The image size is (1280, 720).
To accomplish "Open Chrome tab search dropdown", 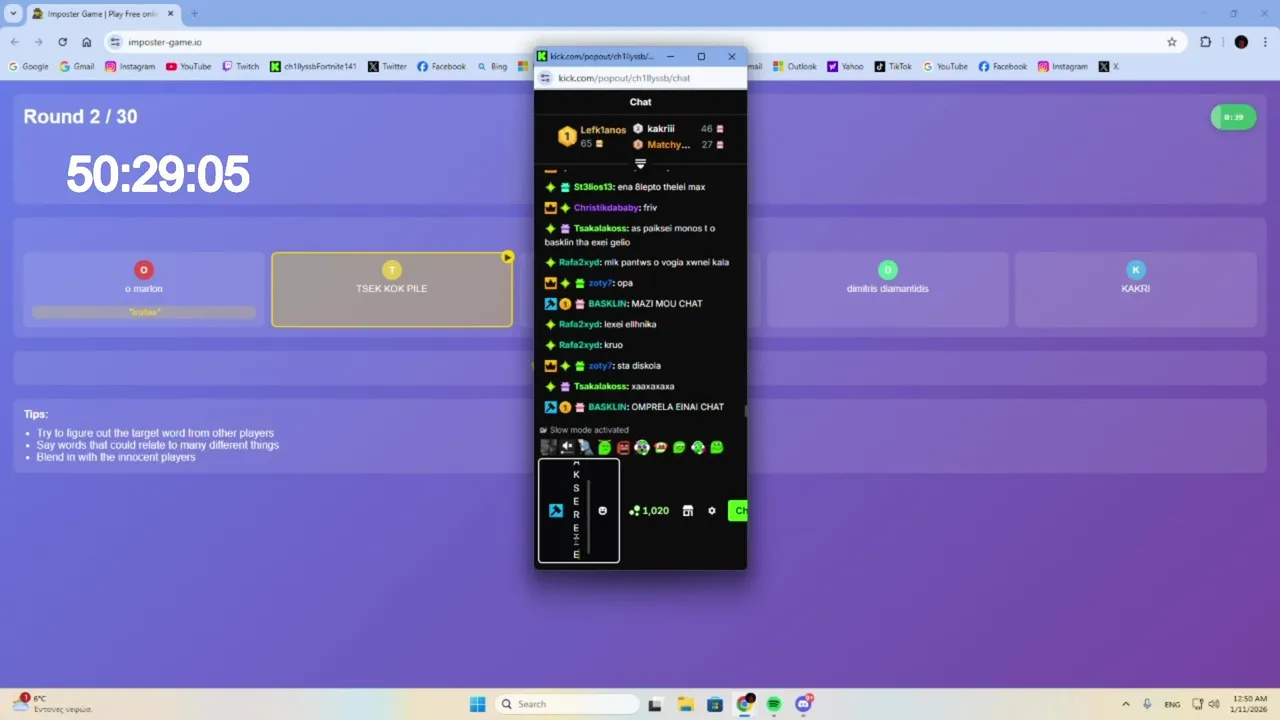I will pos(13,13).
